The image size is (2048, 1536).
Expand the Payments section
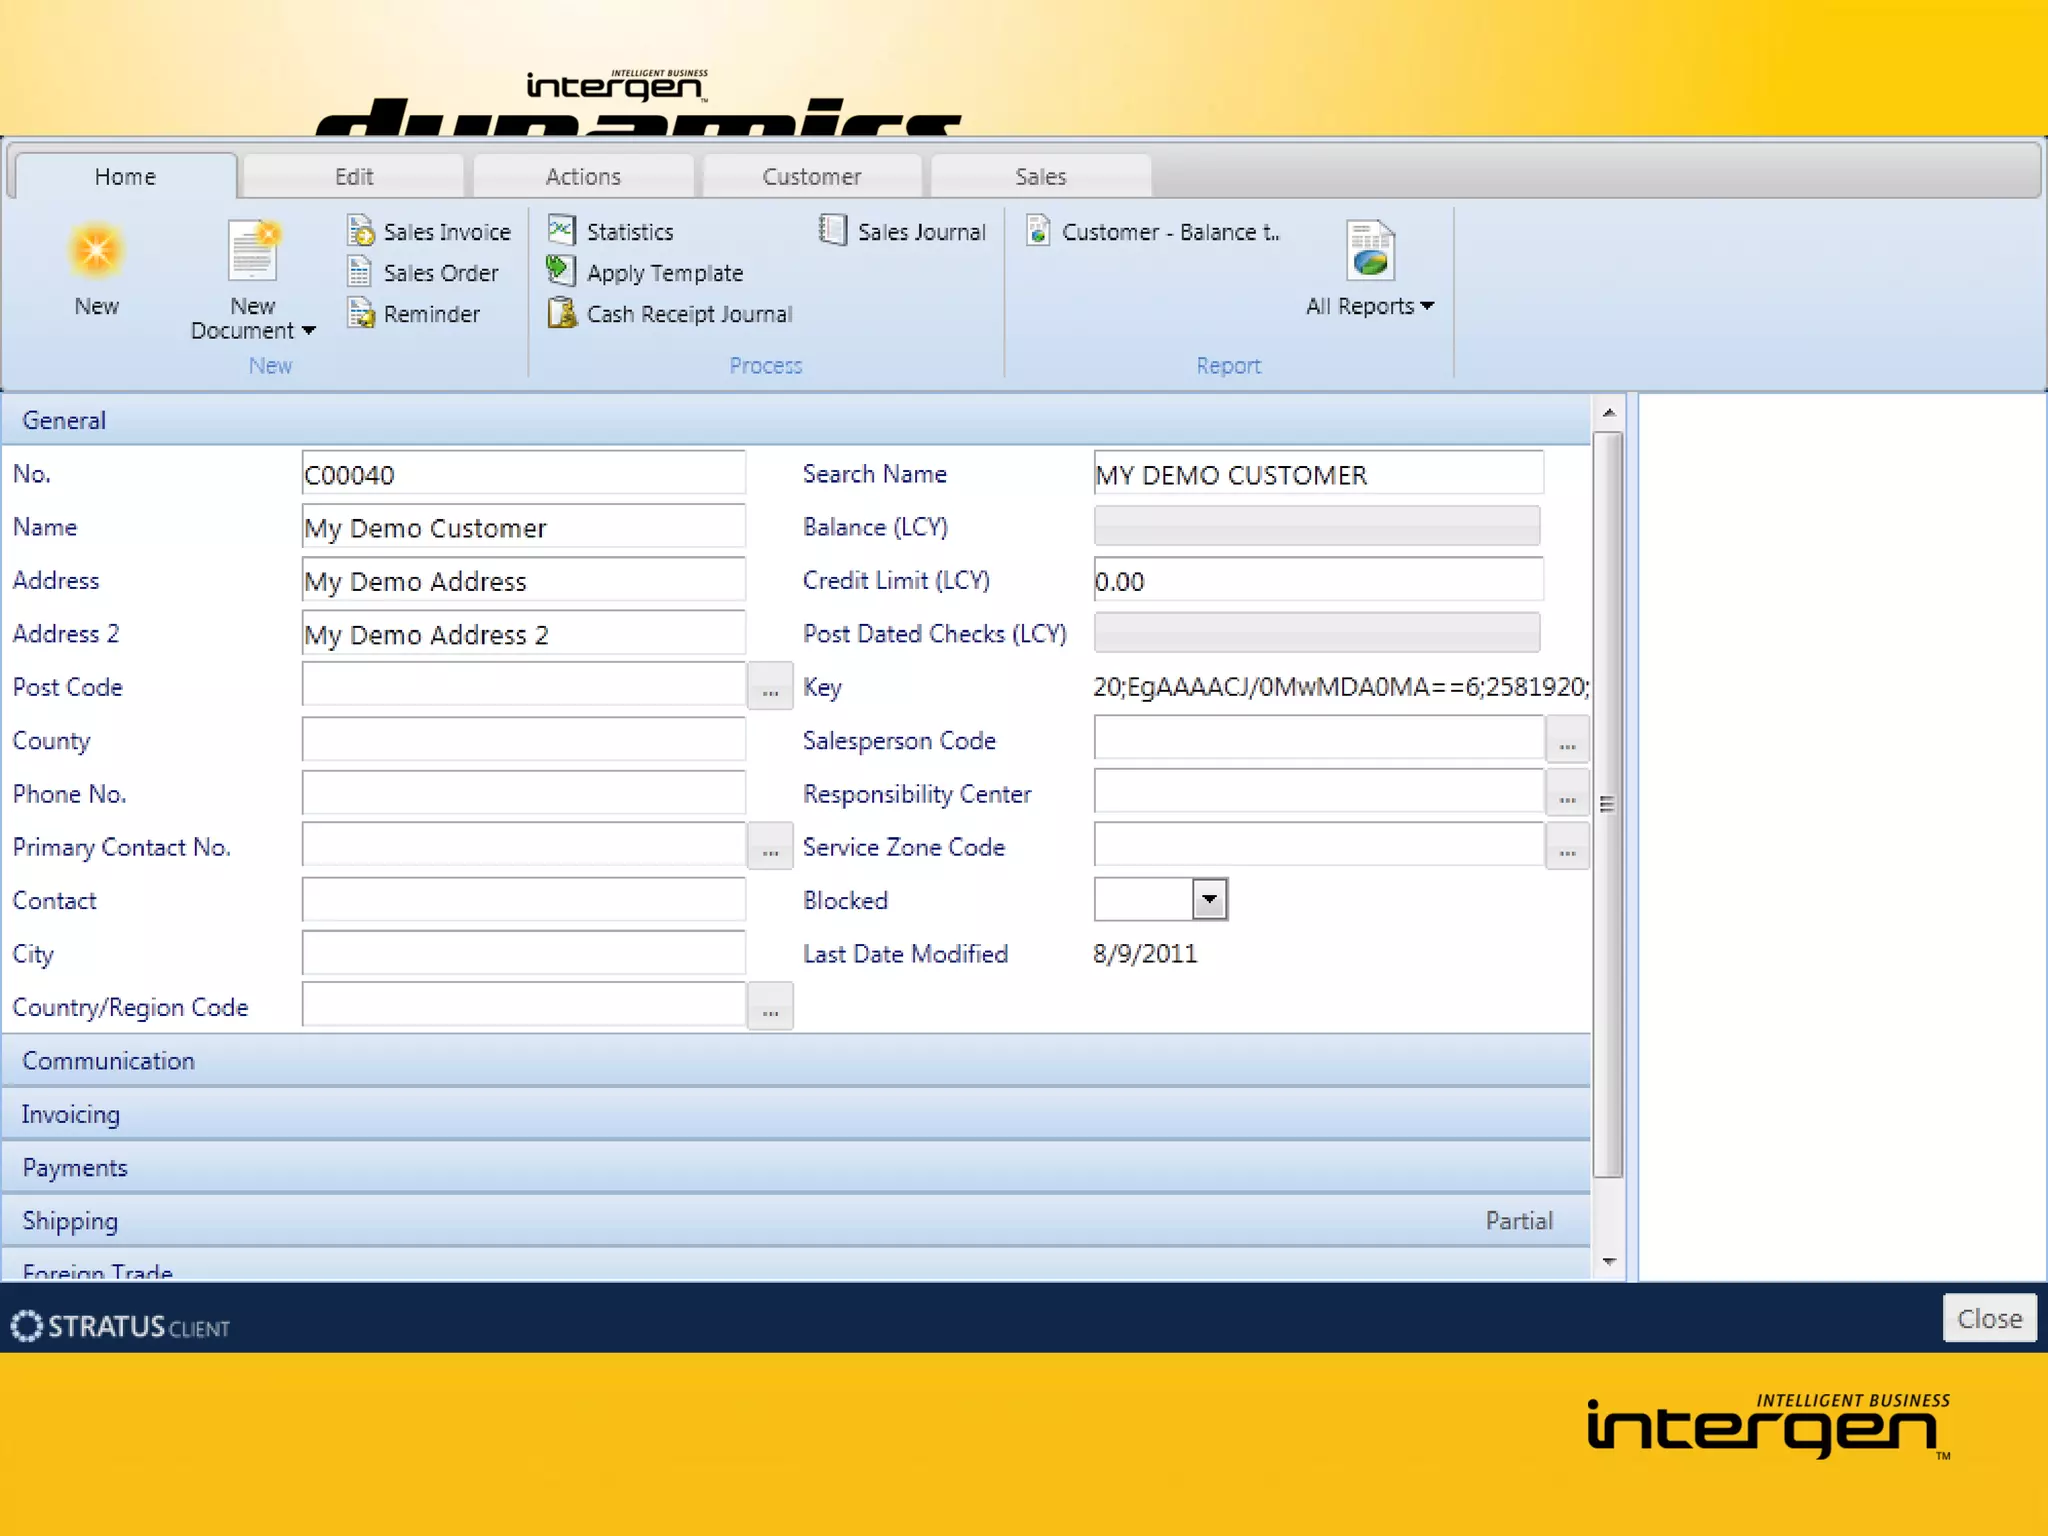tap(796, 1167)
